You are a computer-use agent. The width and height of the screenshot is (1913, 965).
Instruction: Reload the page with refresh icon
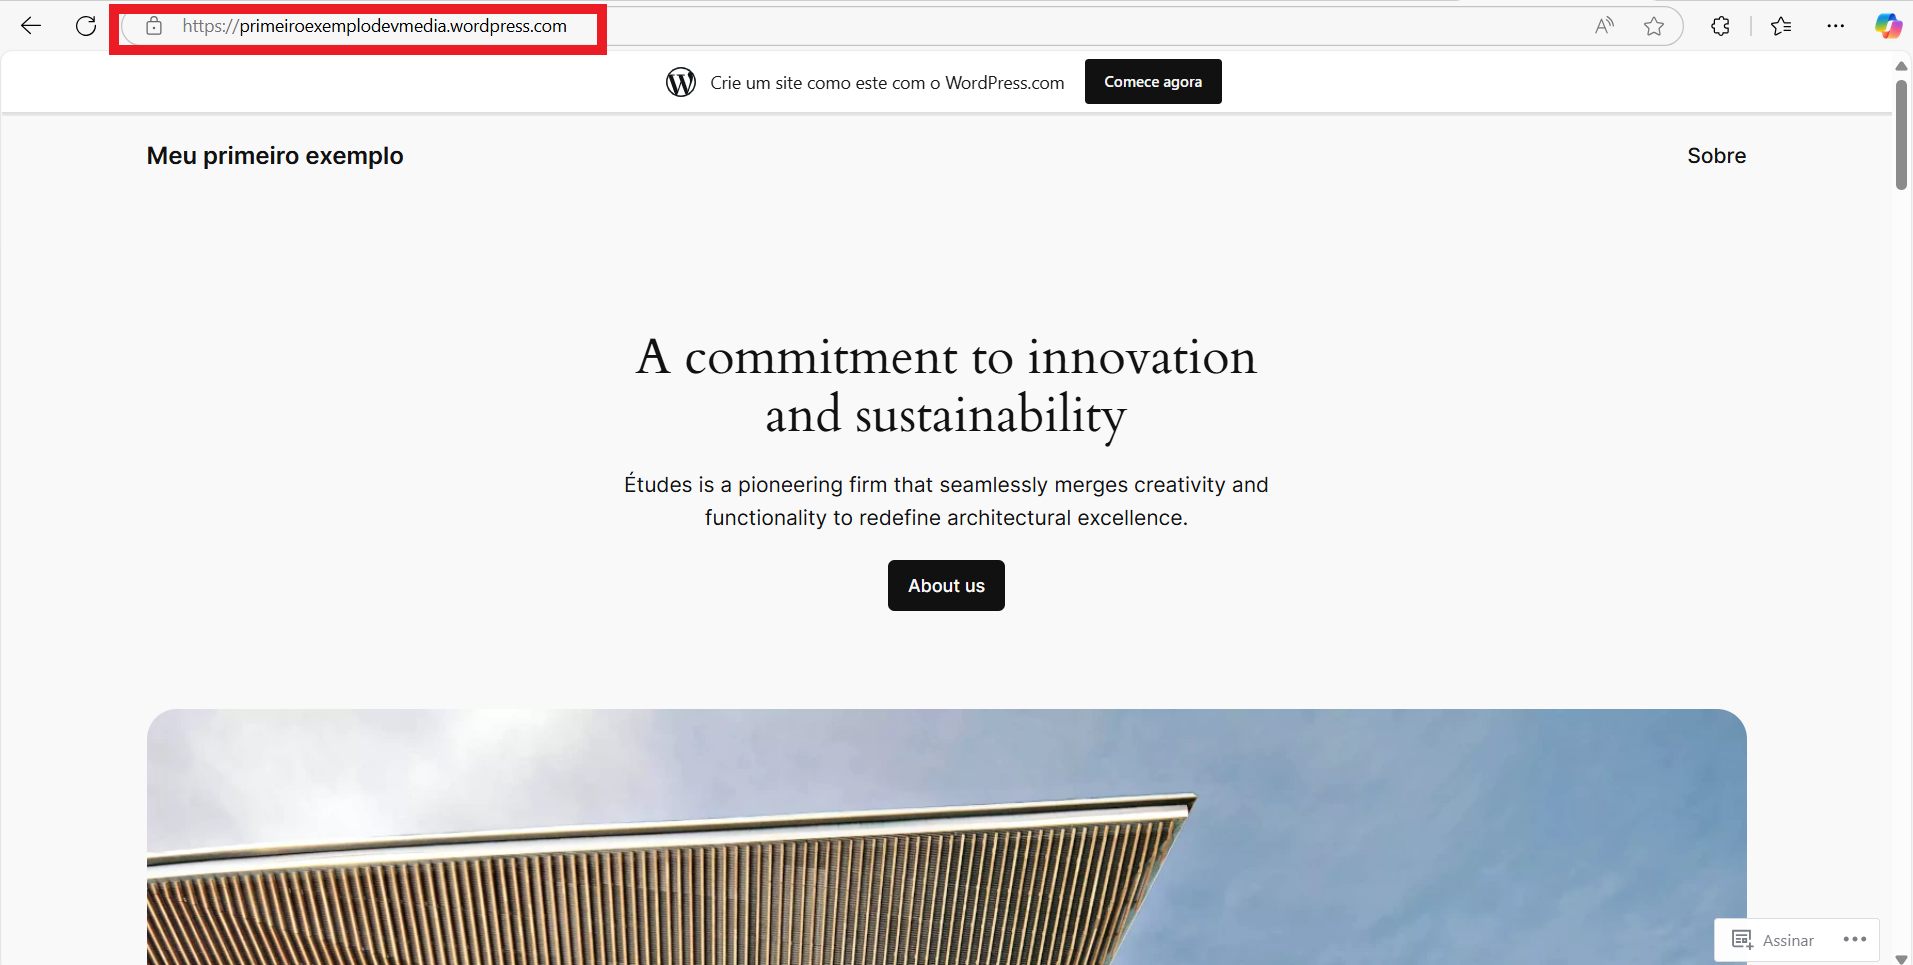point(86,26)
